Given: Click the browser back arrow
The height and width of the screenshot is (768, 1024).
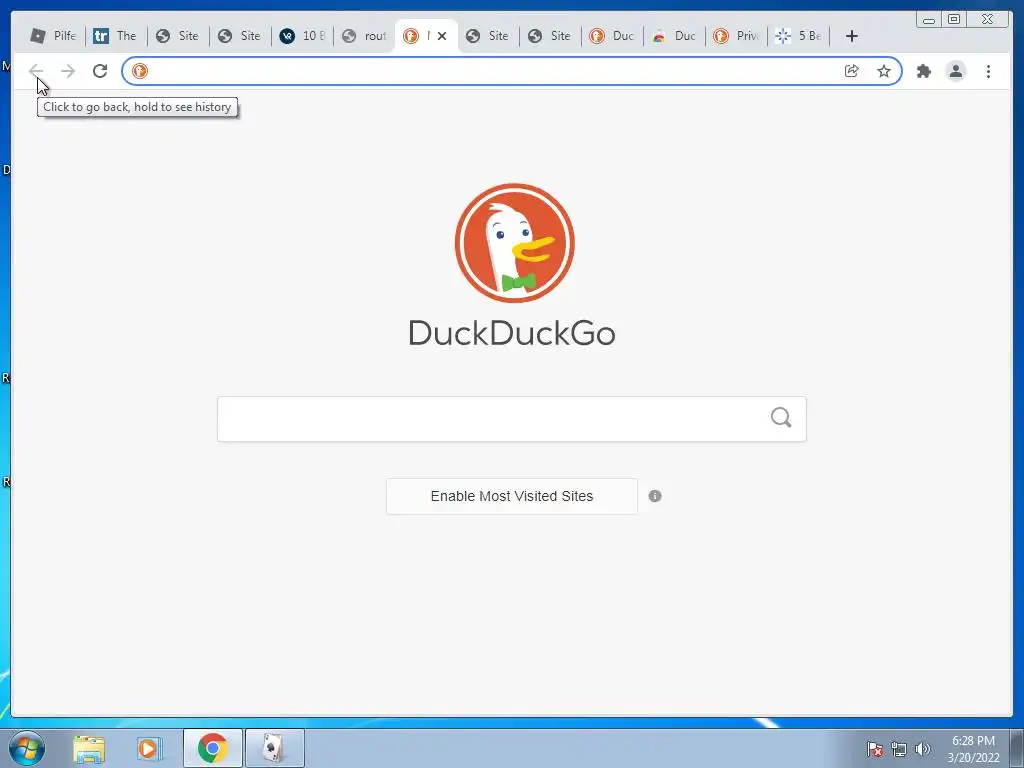Looking at the screenshot, I should click(36, 71).
